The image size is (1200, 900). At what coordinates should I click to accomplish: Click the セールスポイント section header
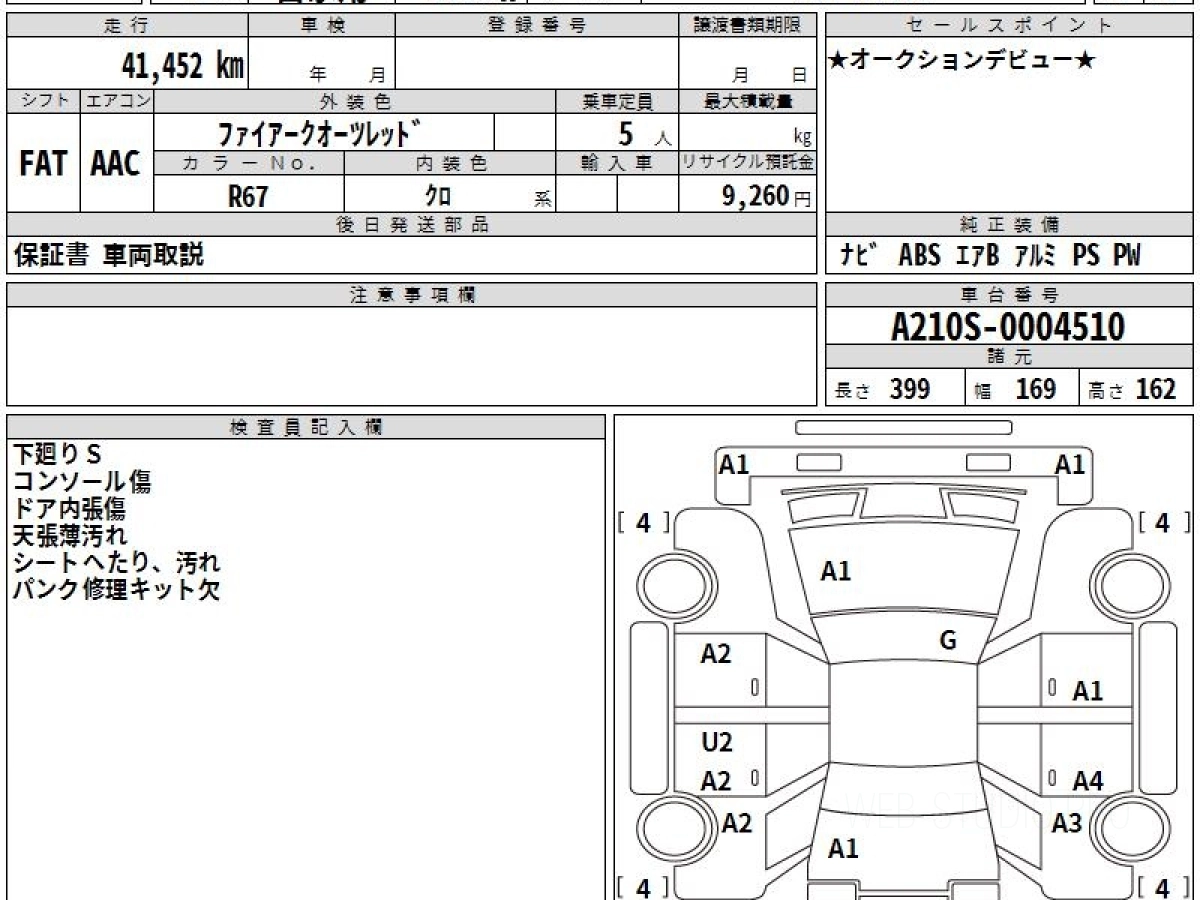tap(1010, 26)
